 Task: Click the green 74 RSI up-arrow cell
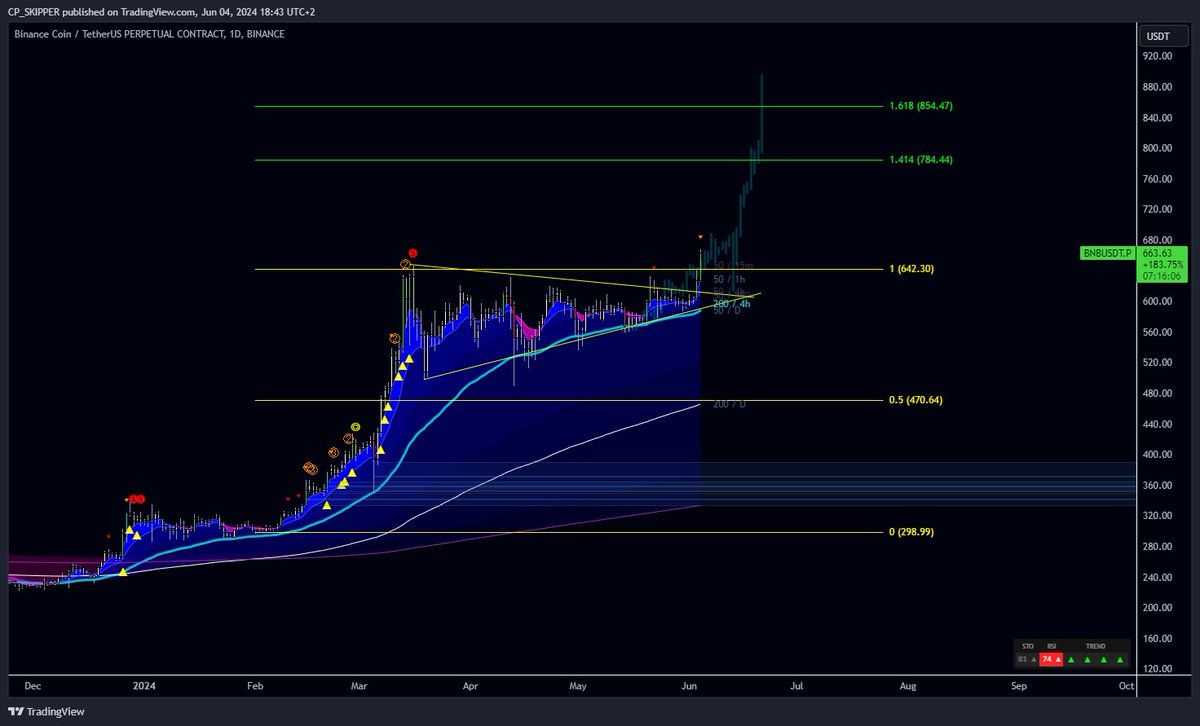point(1050,660)
